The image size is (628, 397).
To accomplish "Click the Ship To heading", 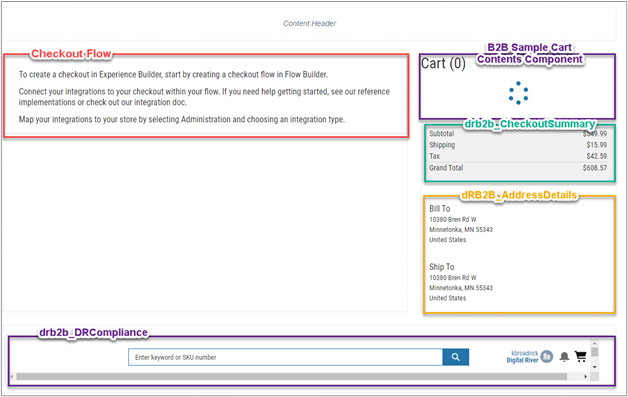I will (x=441, y=267).
